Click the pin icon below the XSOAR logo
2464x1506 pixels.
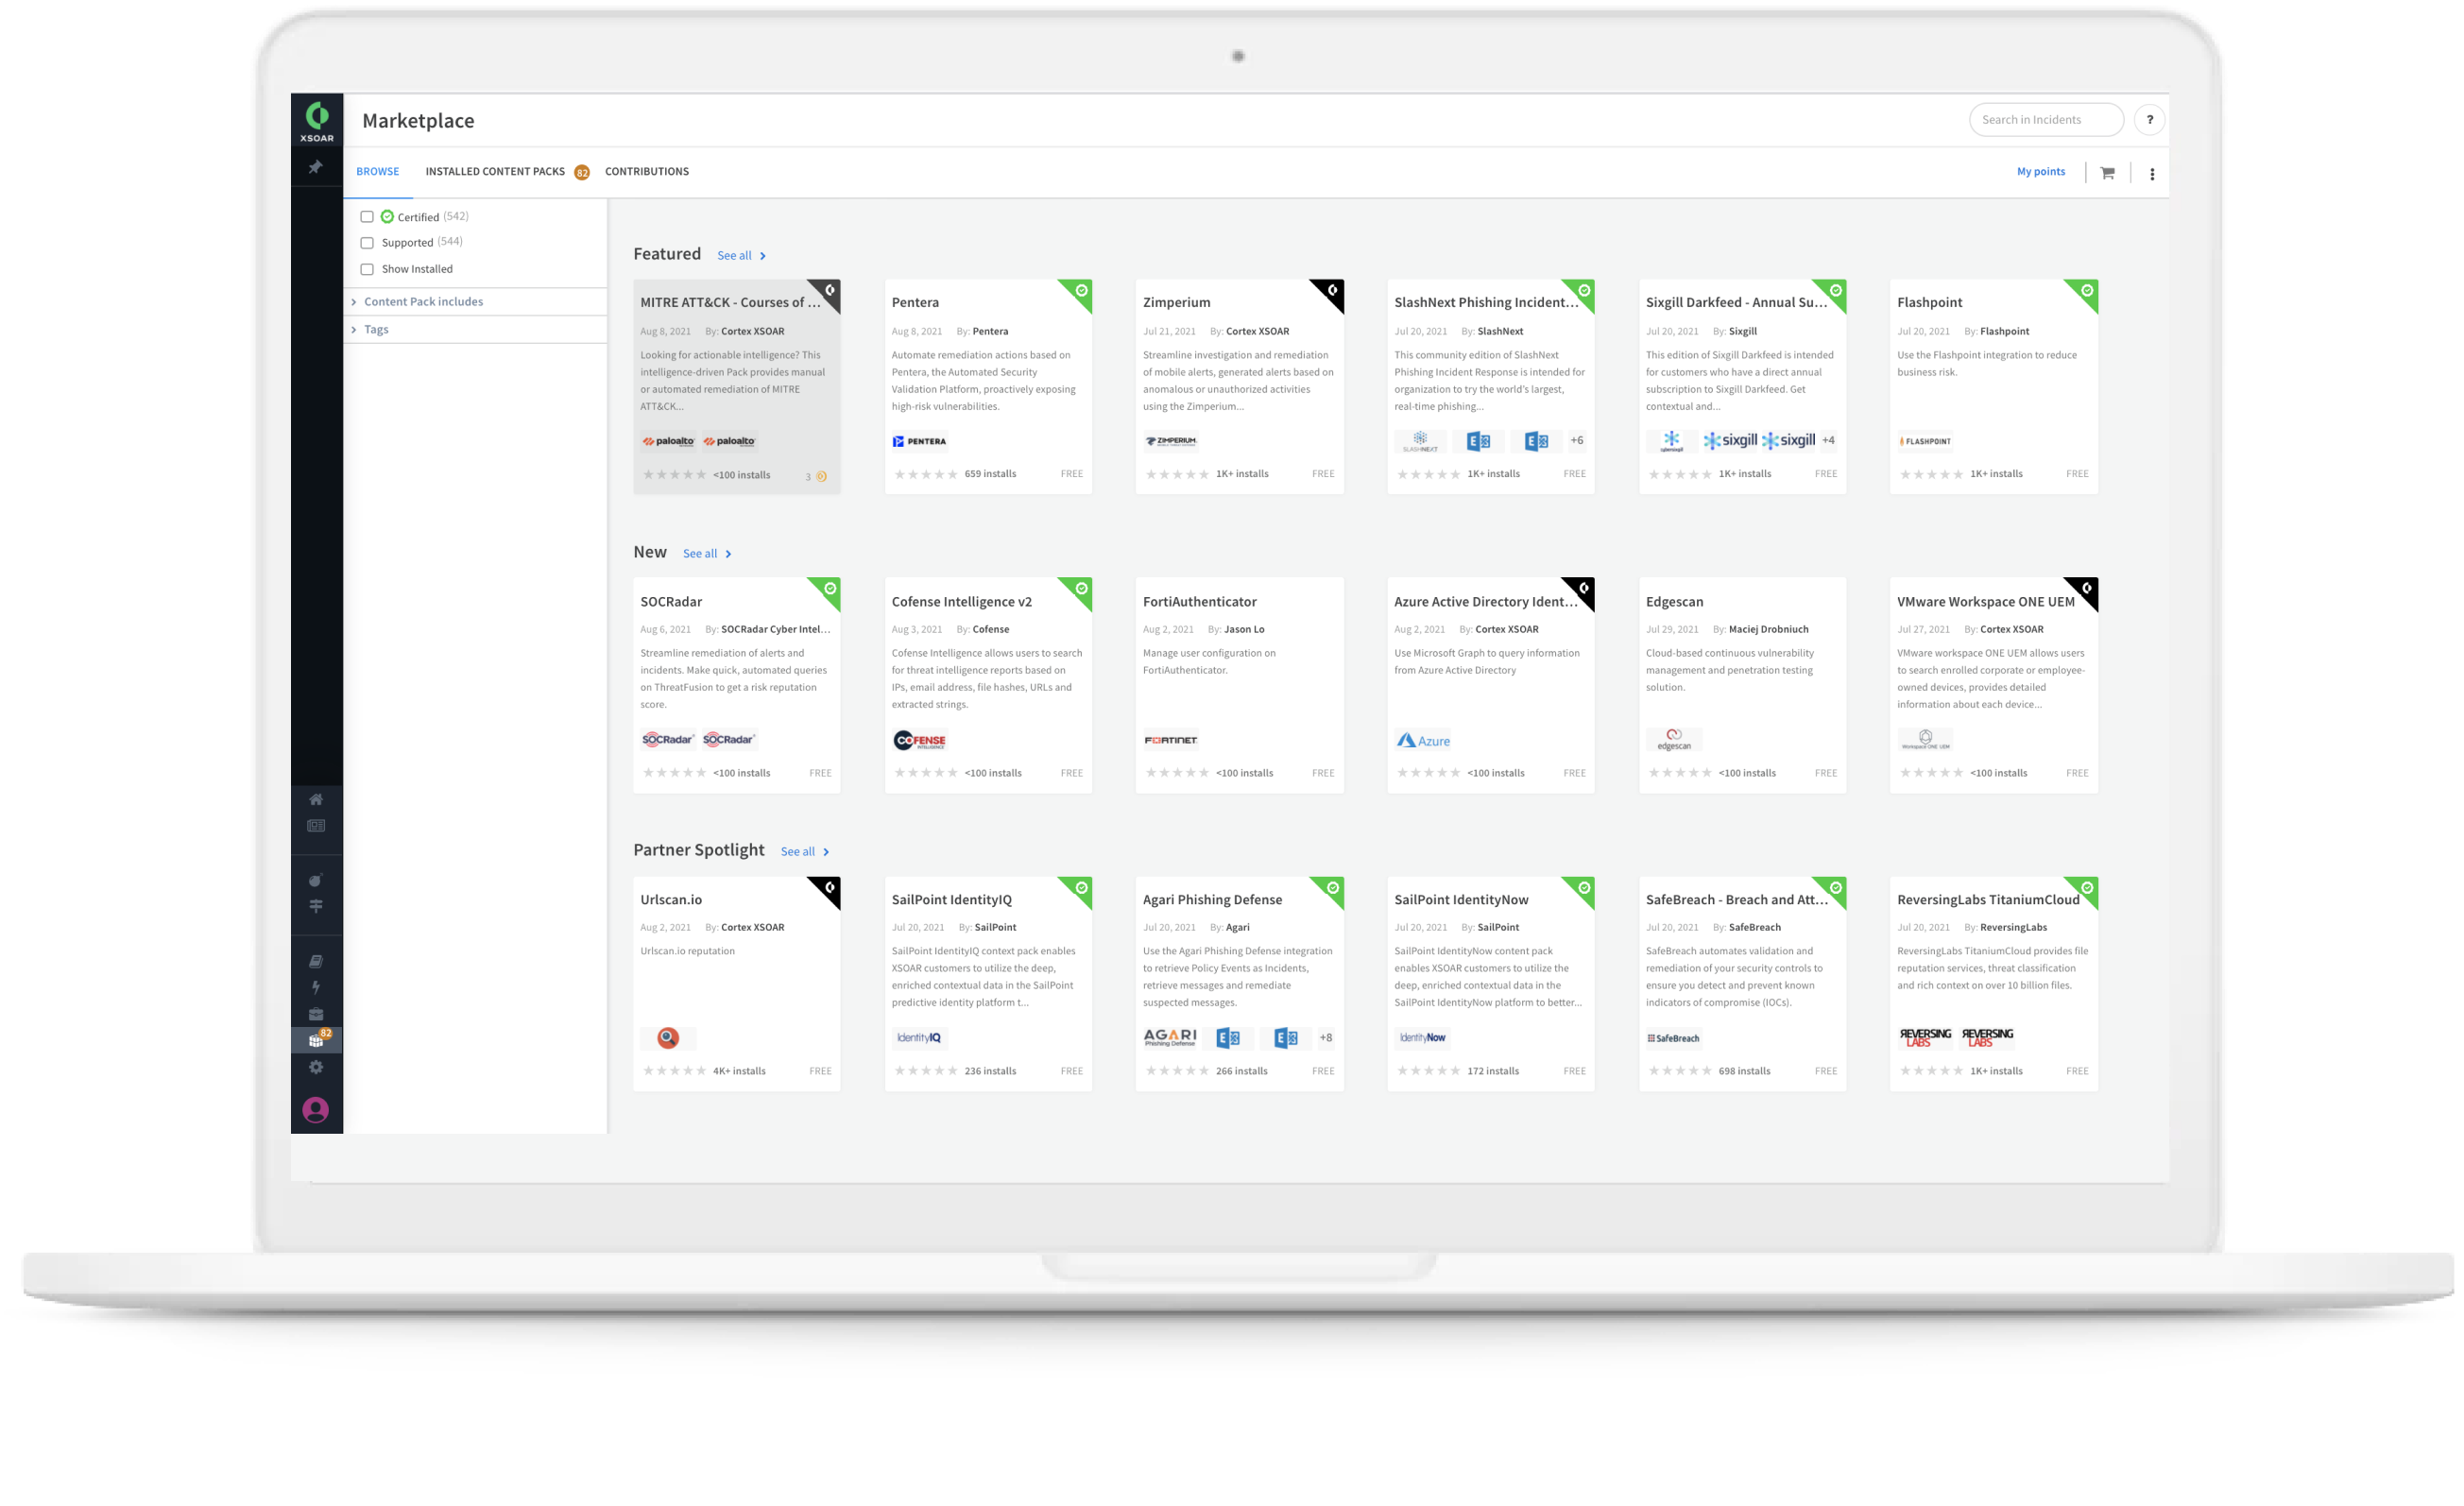pos(316,167)
